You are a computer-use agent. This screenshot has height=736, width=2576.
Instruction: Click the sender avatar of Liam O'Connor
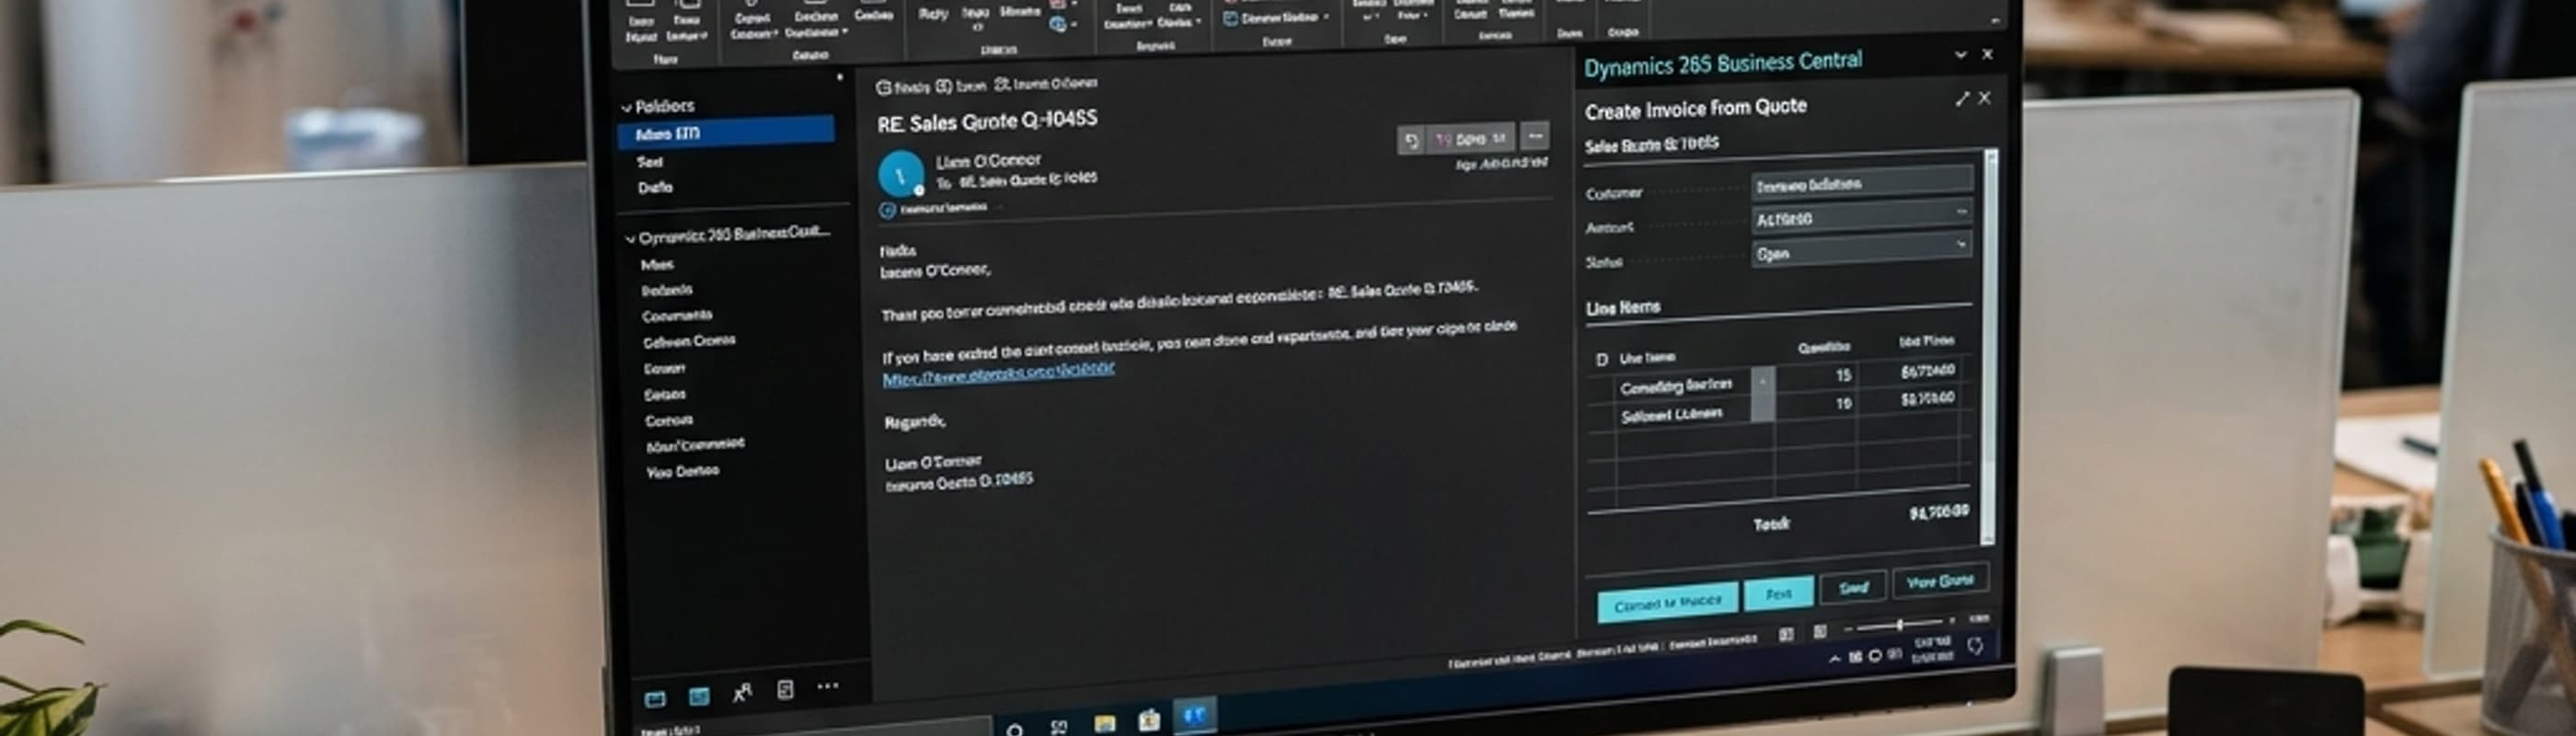(x=901, y=175)
